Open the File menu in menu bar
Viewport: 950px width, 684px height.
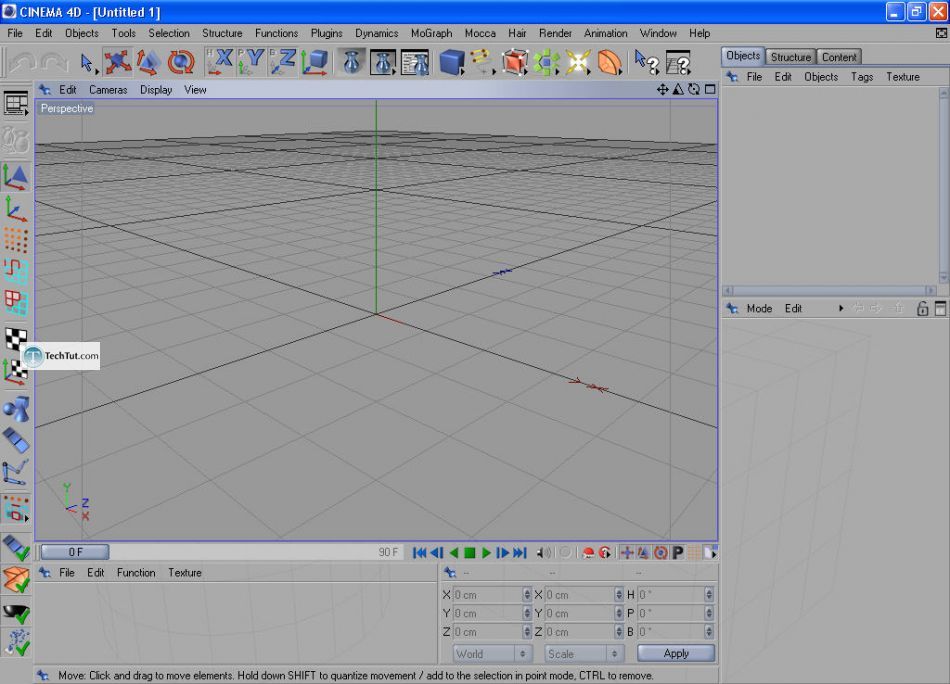click(15, 33)
